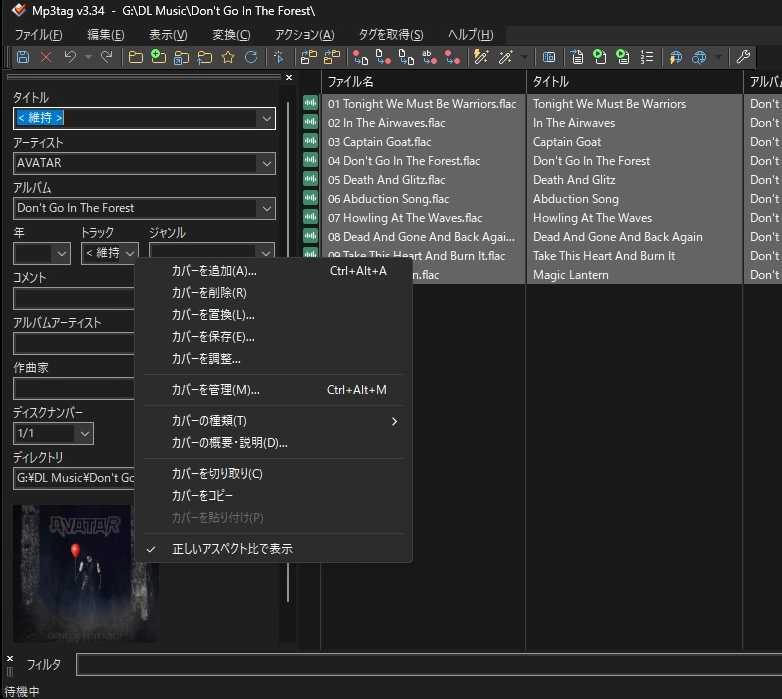Click the Refresh circular arrow icon
Viewport: 782px width, 699px height.
tap(251, 57)
